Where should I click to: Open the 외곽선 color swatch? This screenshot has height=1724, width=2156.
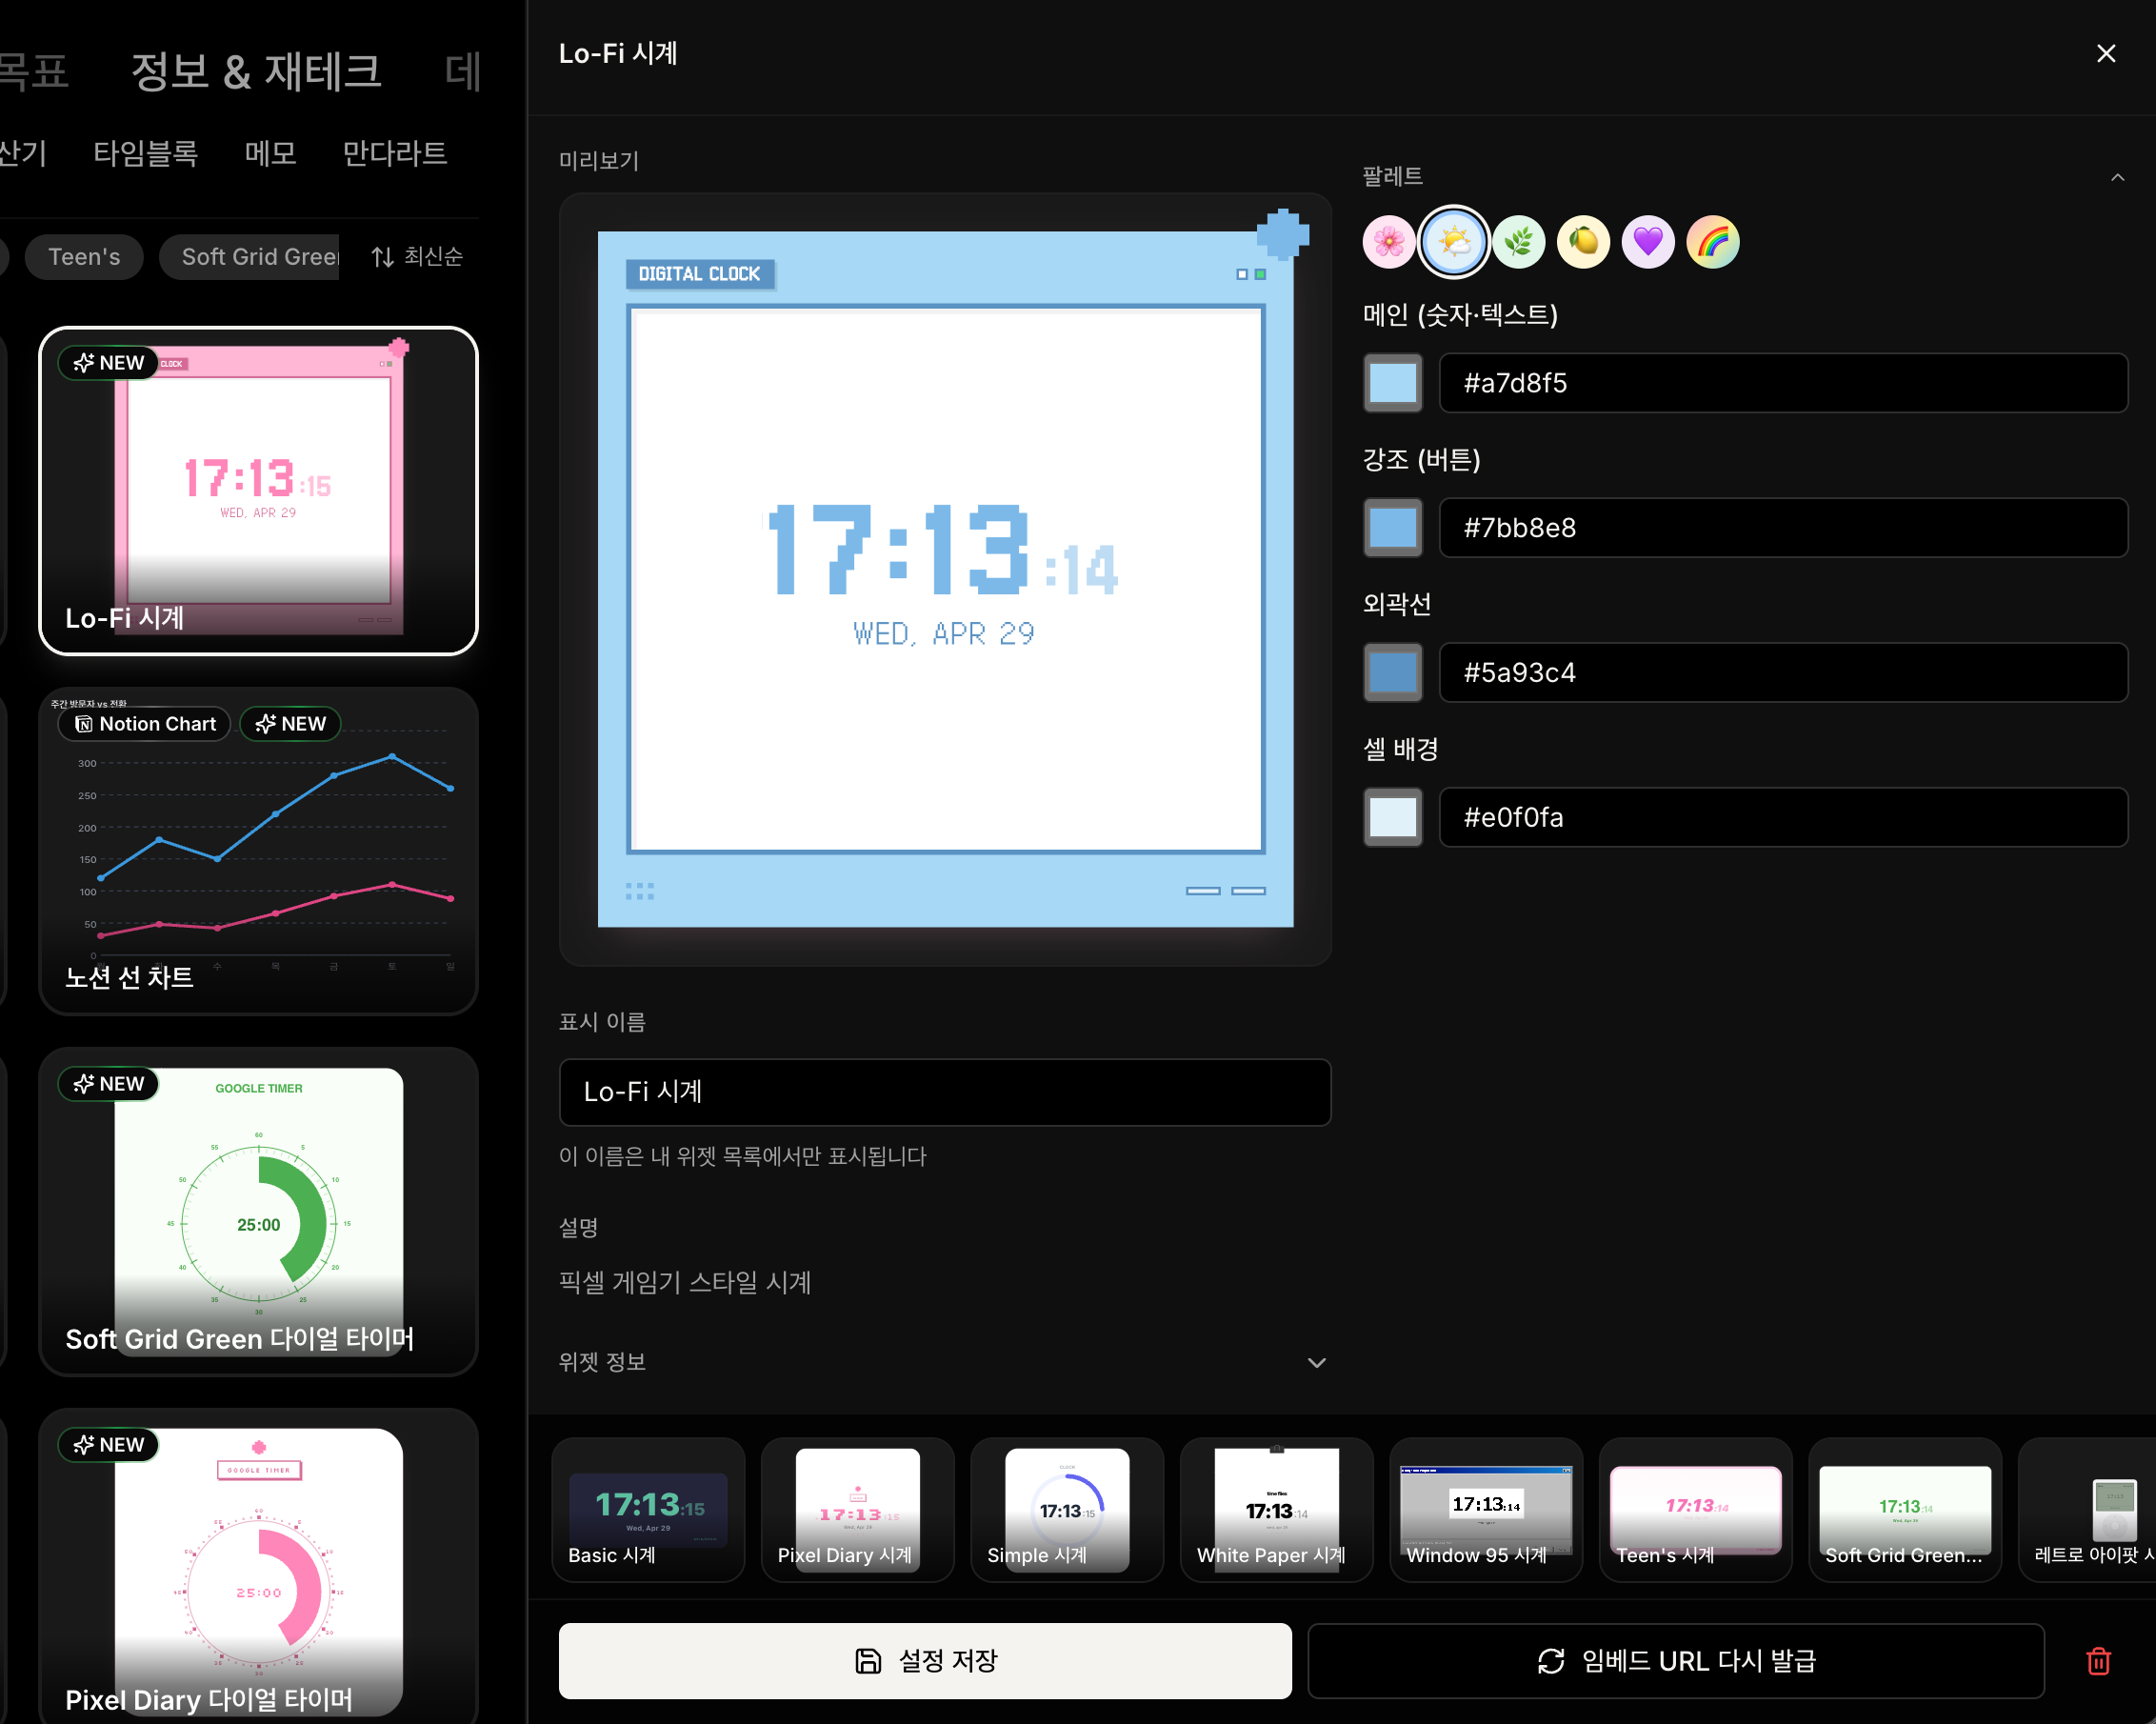click(x=1393, y=672)
